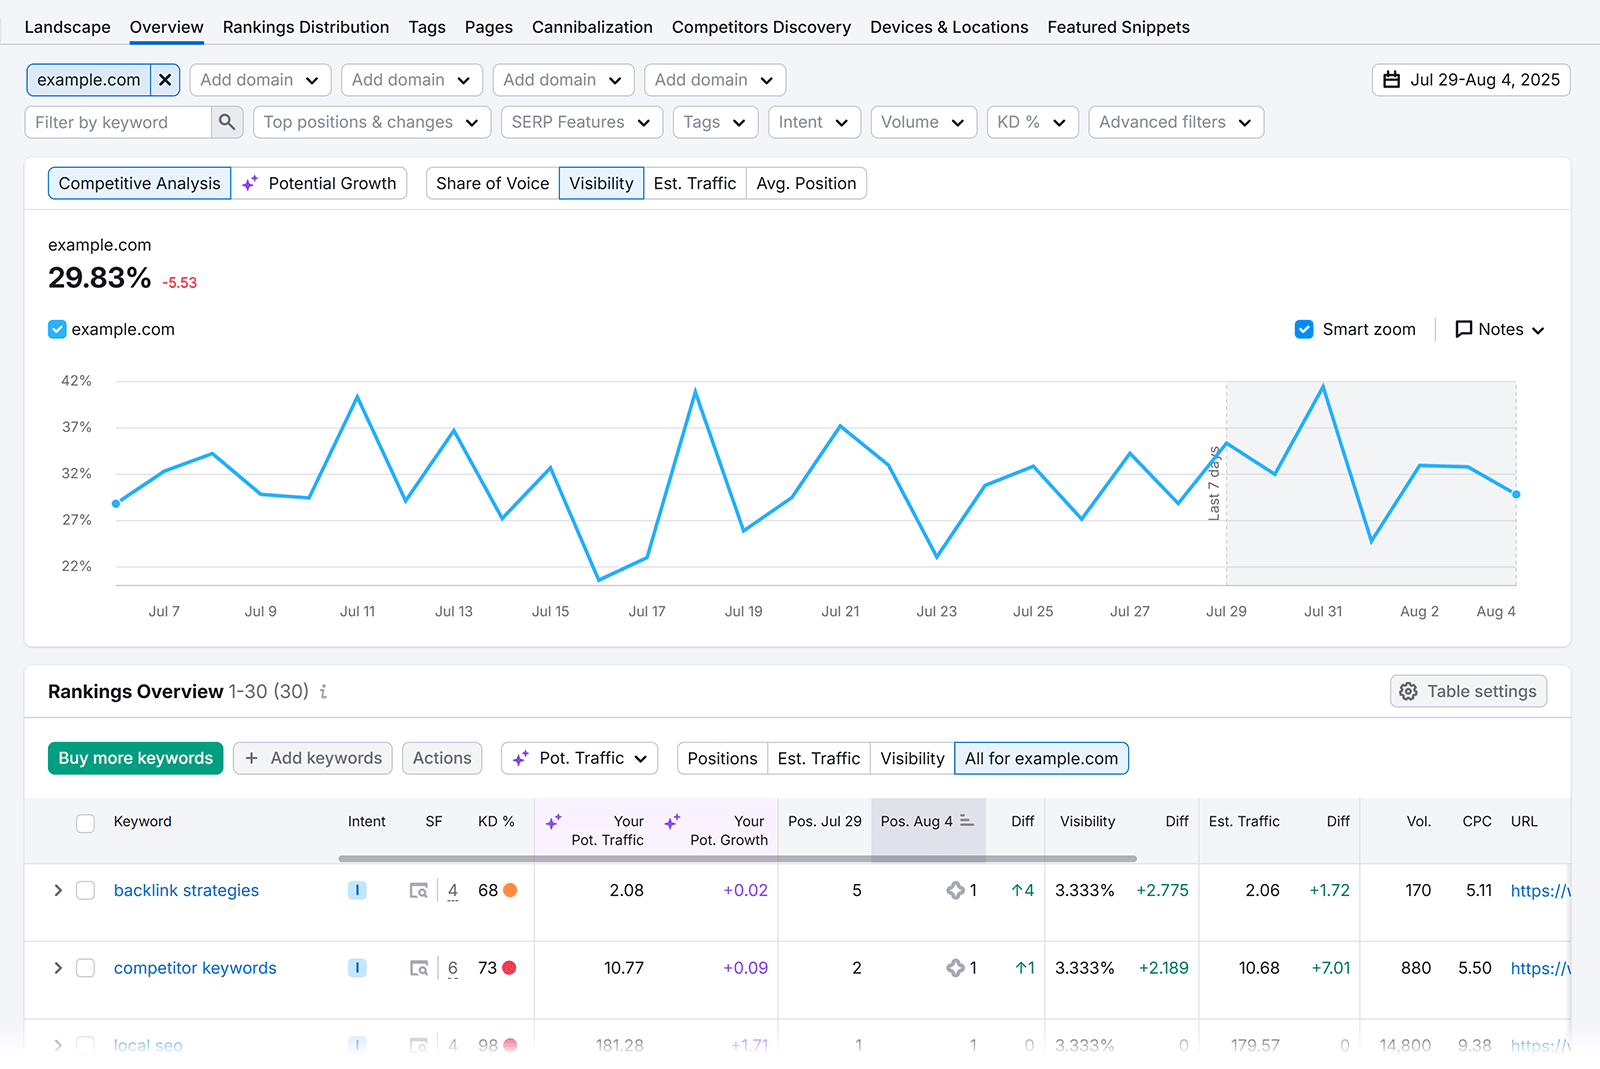
Task: Click the sparkle icon of Your Pot. Growth column
Action: [x=672, y=821]
